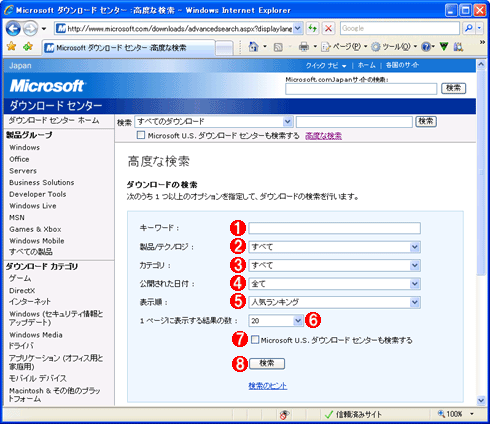This screenshot has height=424, width=490.
Task: Open Windows Media category link
Action: coord(36,335)
